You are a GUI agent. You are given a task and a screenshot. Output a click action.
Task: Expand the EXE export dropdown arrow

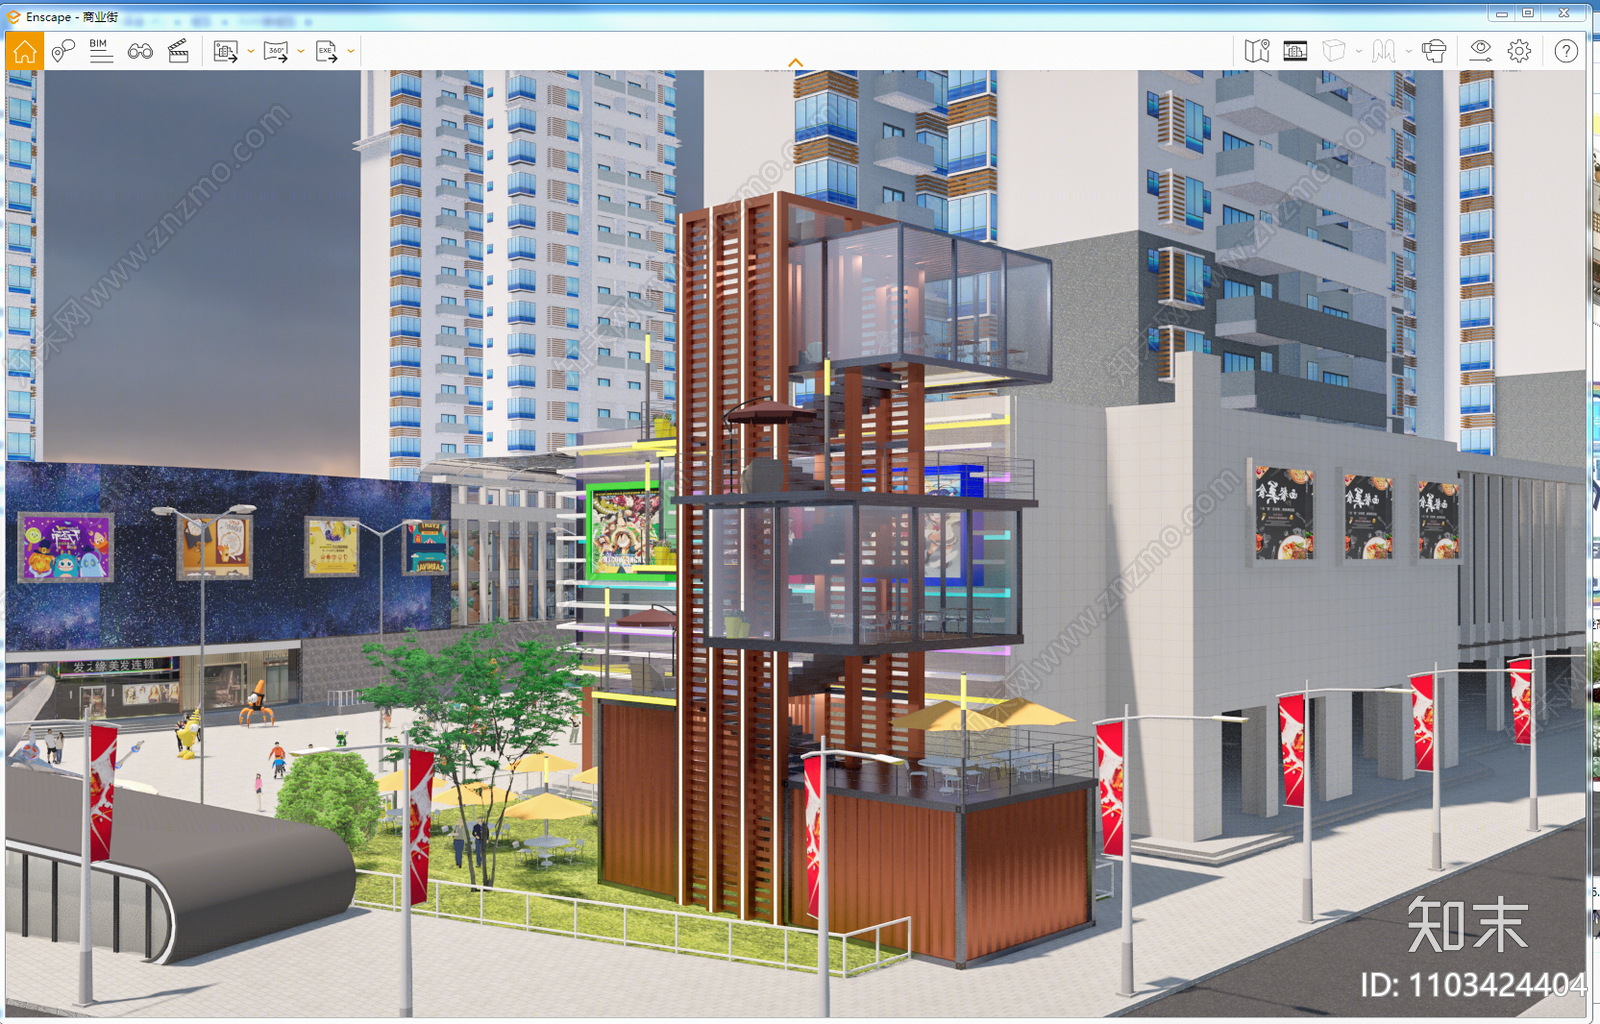pos(351,51)
